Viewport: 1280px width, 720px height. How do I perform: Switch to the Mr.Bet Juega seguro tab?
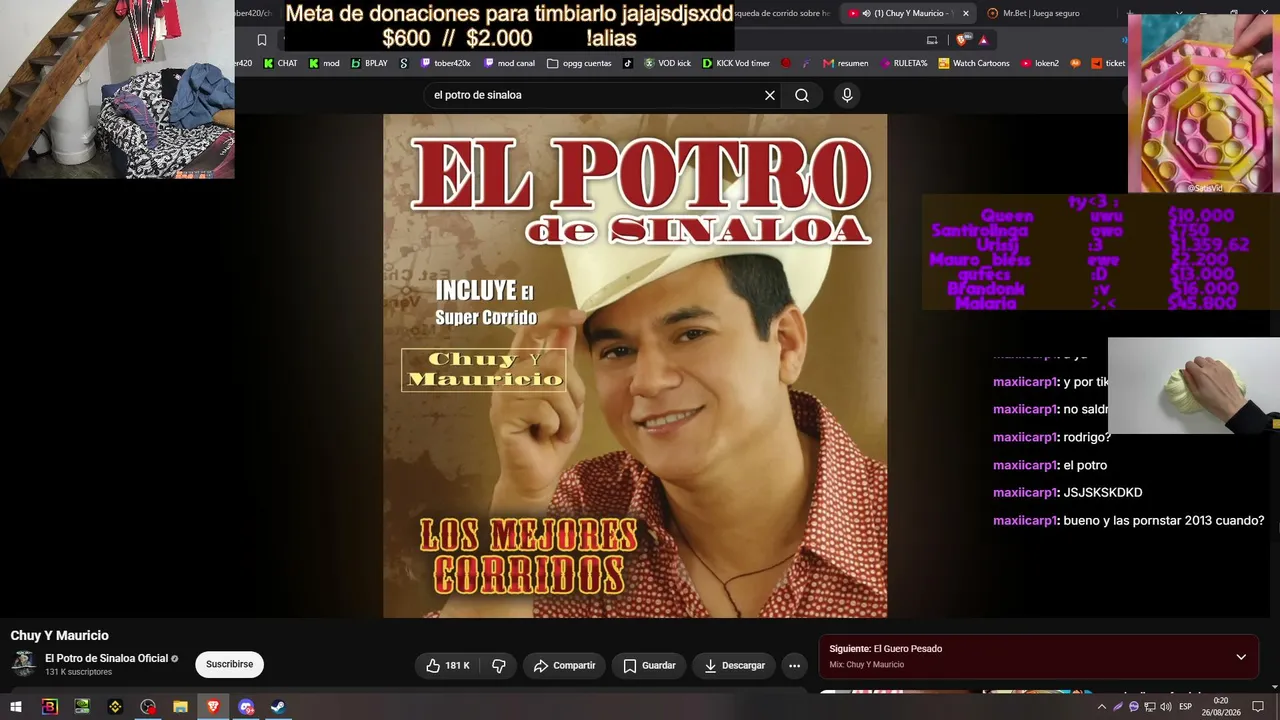coord(1040,13)
